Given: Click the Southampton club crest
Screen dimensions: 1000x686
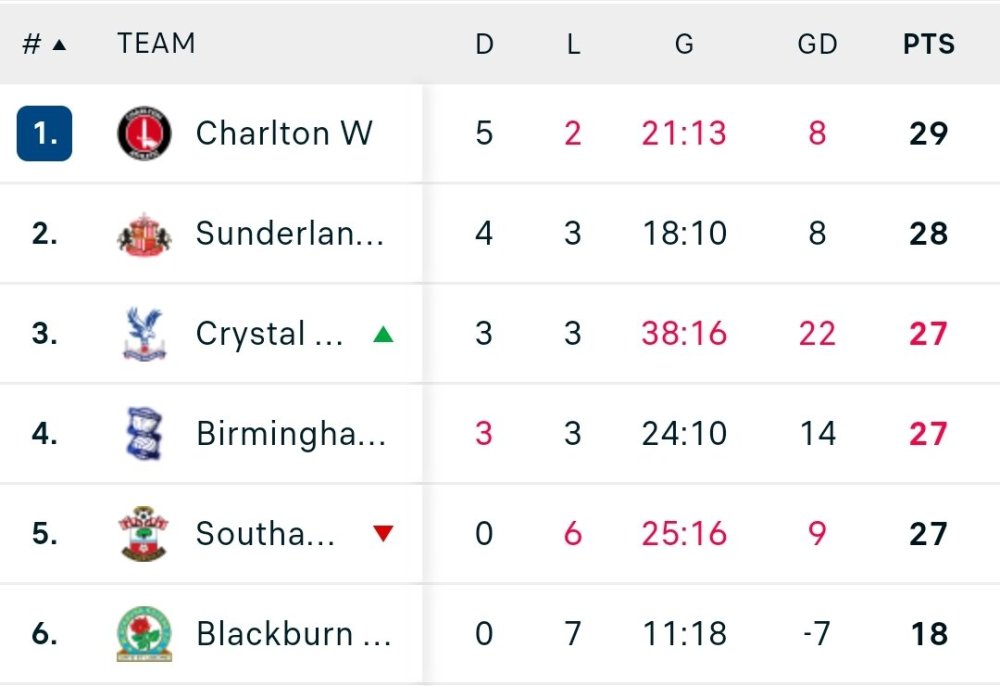Looking at the screenshot, I should (x=144, y=534).
